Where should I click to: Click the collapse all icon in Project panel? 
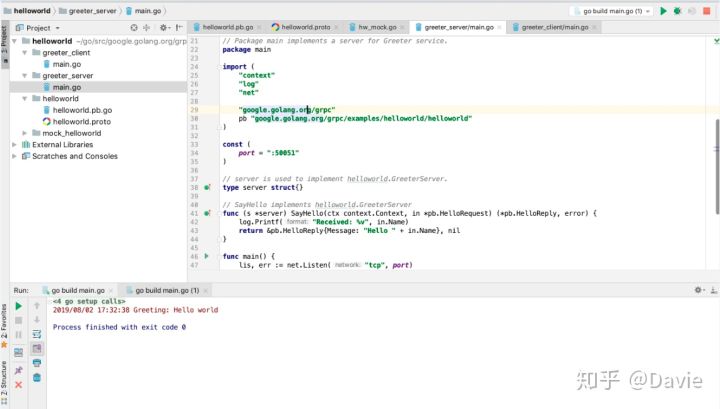tap(146, 28)
